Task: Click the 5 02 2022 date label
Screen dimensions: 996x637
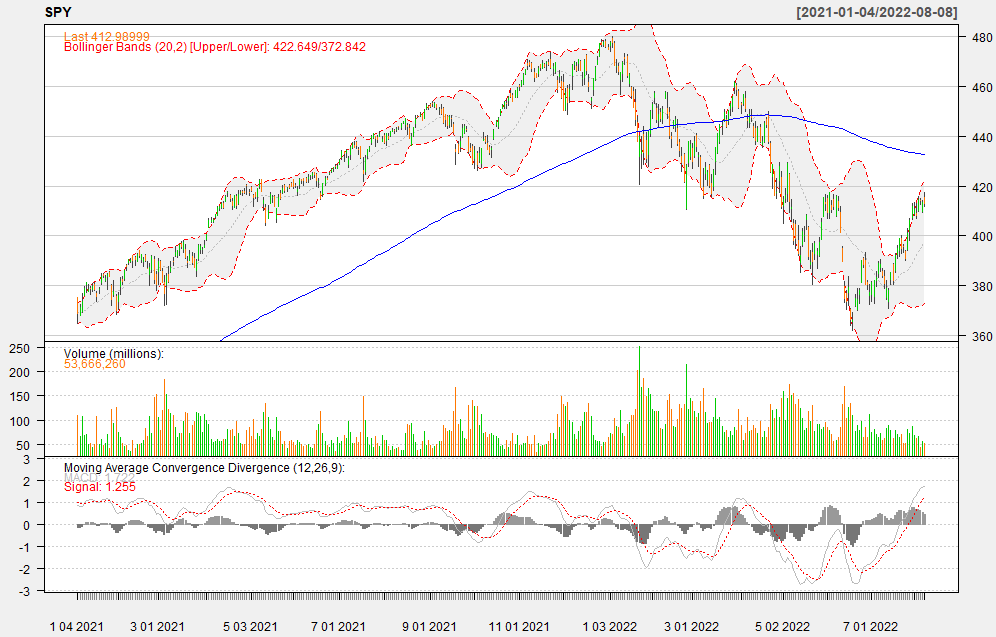Action: (x=783, y=627)
